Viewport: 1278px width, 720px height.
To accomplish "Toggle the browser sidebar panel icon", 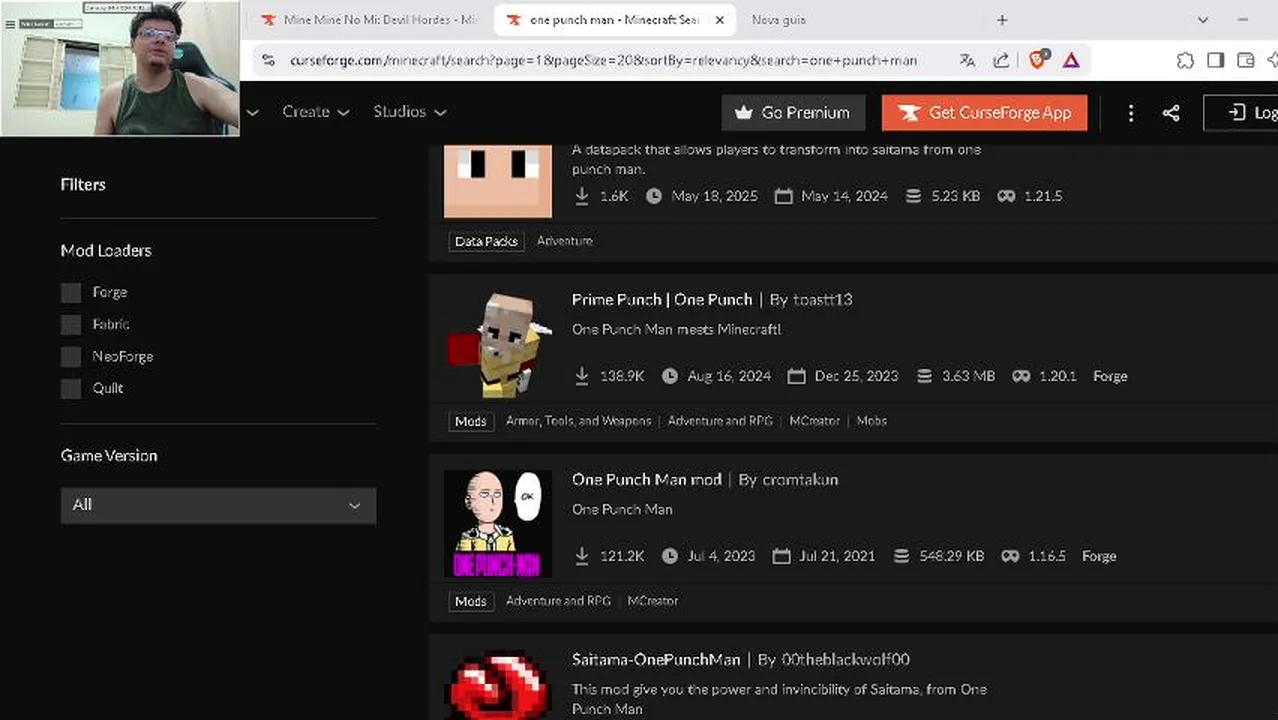I will pos(1215,60).
